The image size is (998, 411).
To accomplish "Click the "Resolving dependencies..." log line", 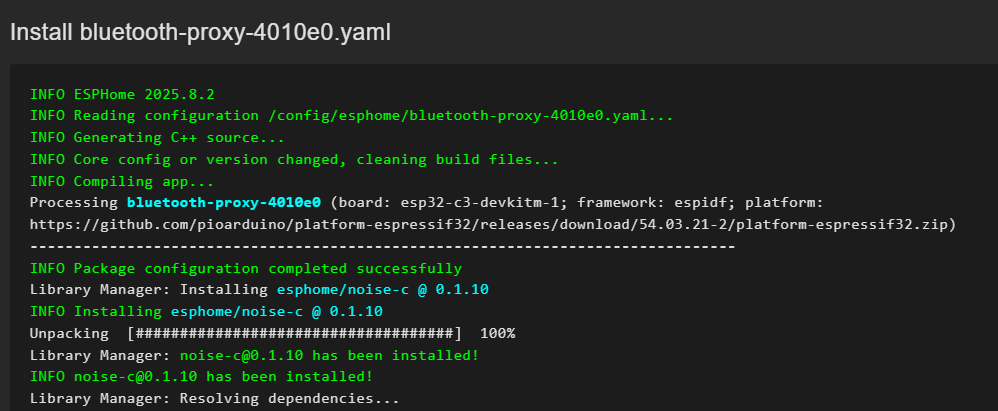I will tap(214, 399).
